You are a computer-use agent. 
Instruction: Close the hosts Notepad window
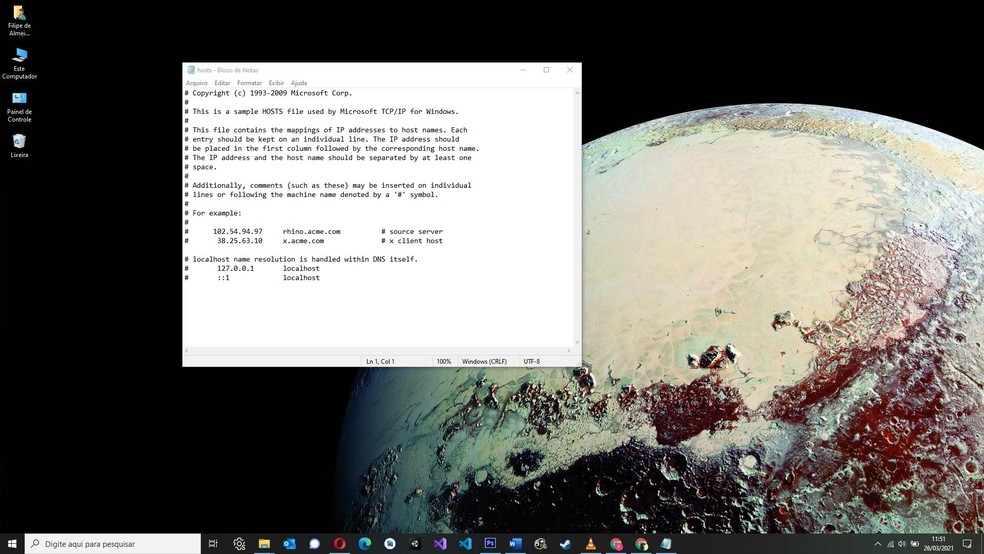(570, 70)
